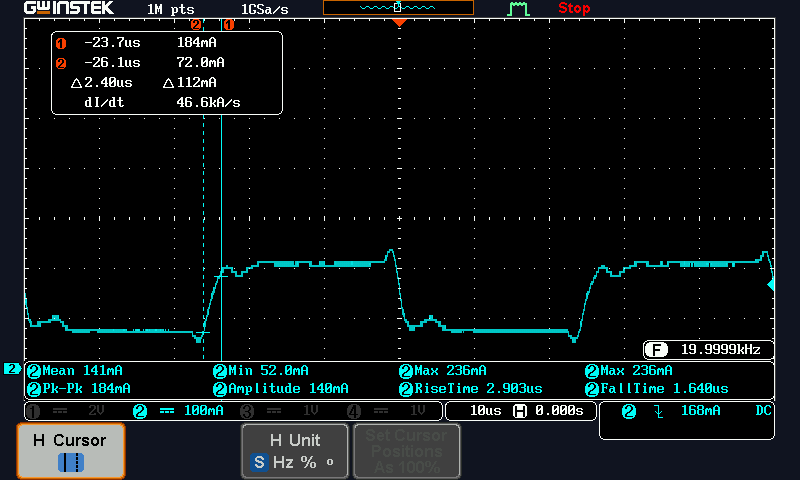Click the GW Instek logo
This screenshot has height=480, width=800.
click(69, 9)
